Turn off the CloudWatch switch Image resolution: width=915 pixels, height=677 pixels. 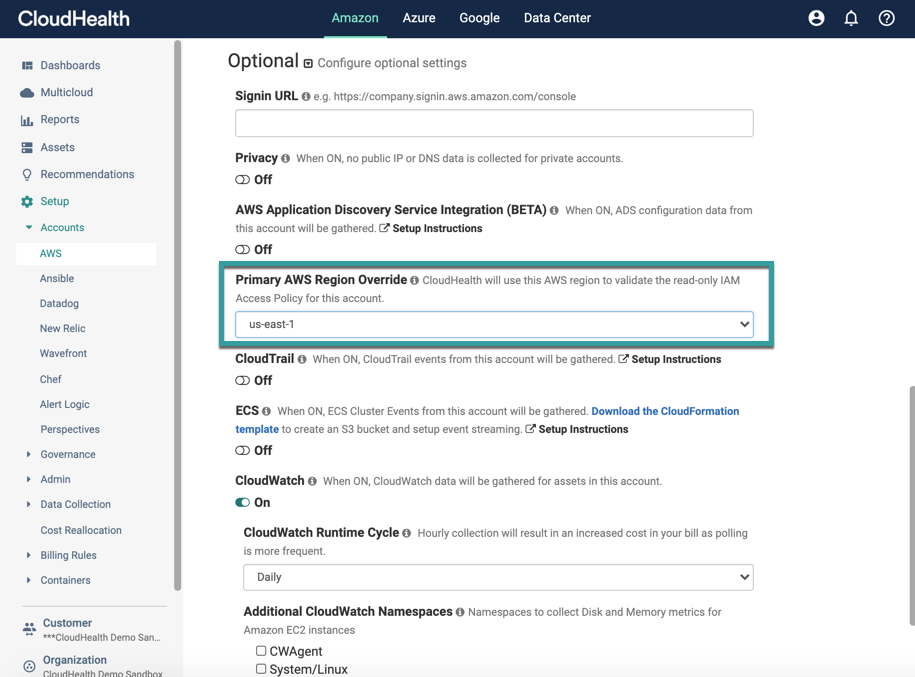coord(242,502)
